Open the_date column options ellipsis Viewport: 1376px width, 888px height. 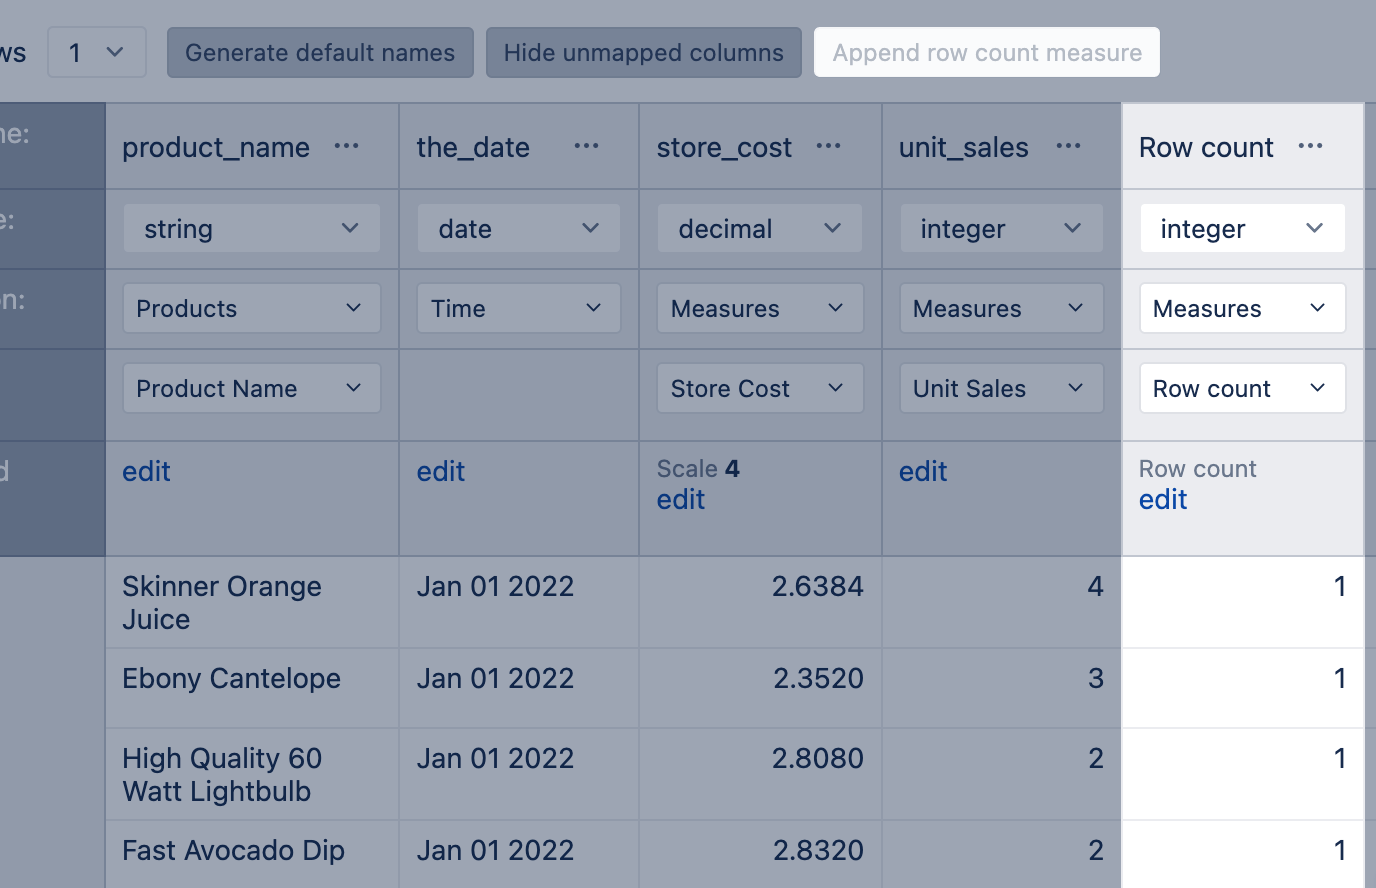pyautogui.click(x=586, y=147)
